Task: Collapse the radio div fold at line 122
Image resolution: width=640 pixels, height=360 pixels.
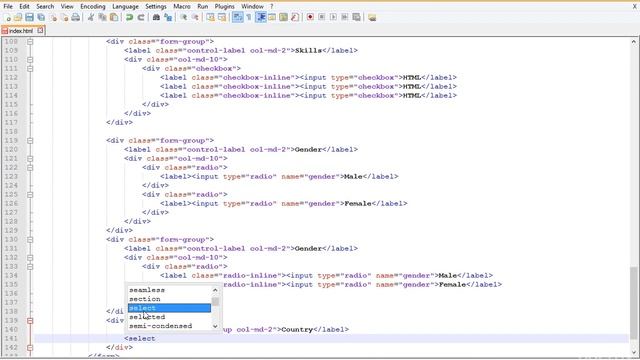Action: 30,167
